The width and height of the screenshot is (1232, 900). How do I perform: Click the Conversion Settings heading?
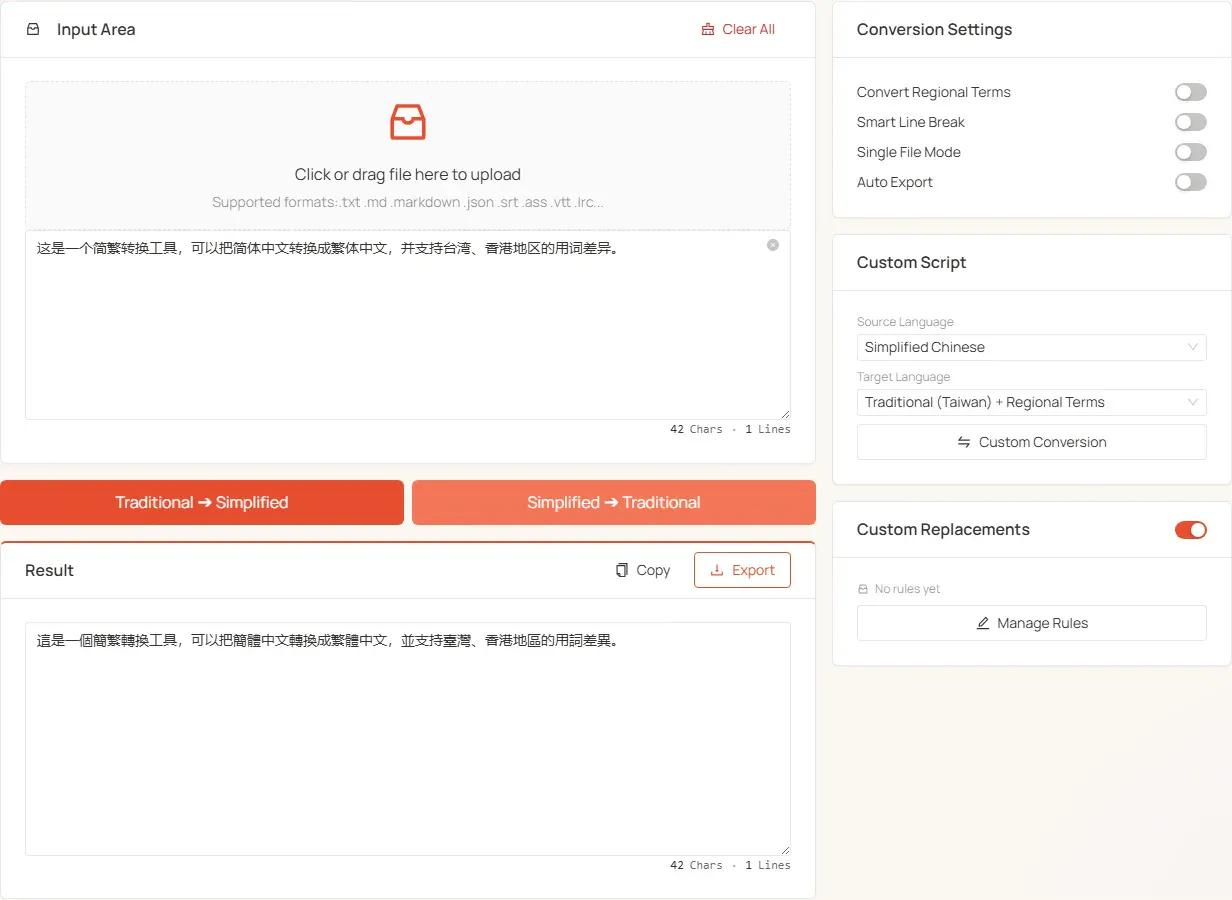point(934,29)
